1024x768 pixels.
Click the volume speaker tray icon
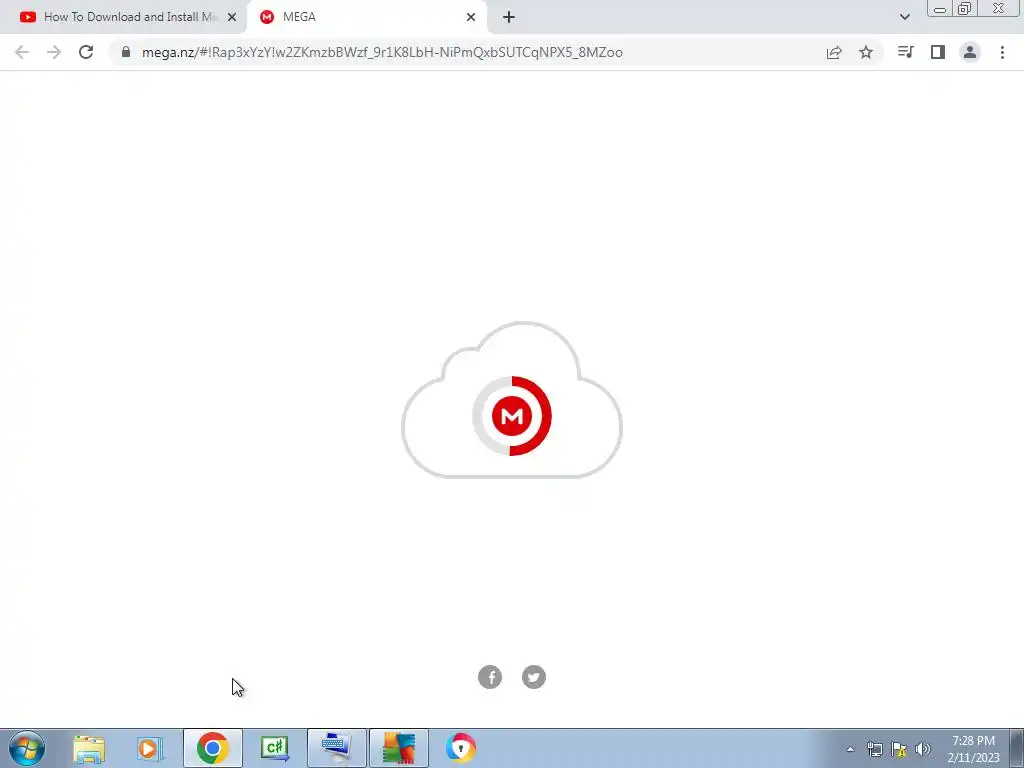point(923,749)
